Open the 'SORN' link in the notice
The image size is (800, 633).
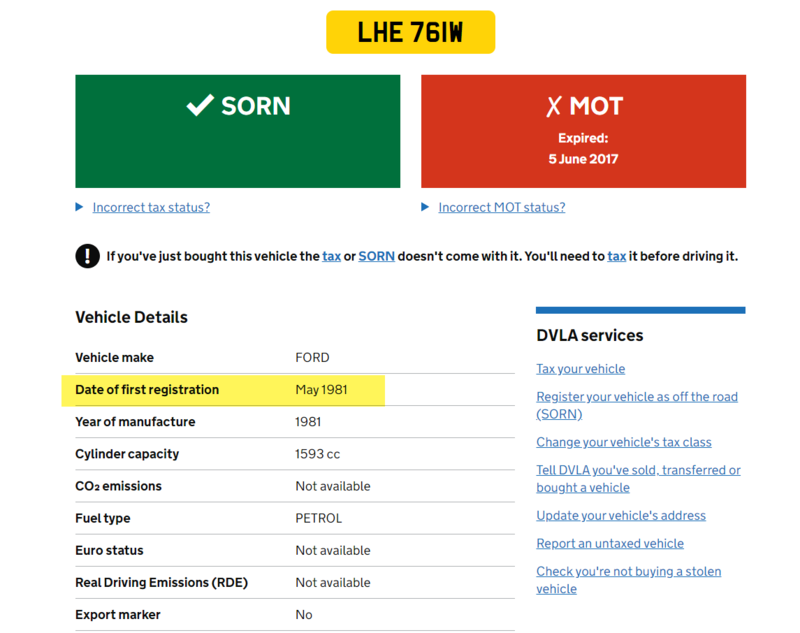click(376, 256)
